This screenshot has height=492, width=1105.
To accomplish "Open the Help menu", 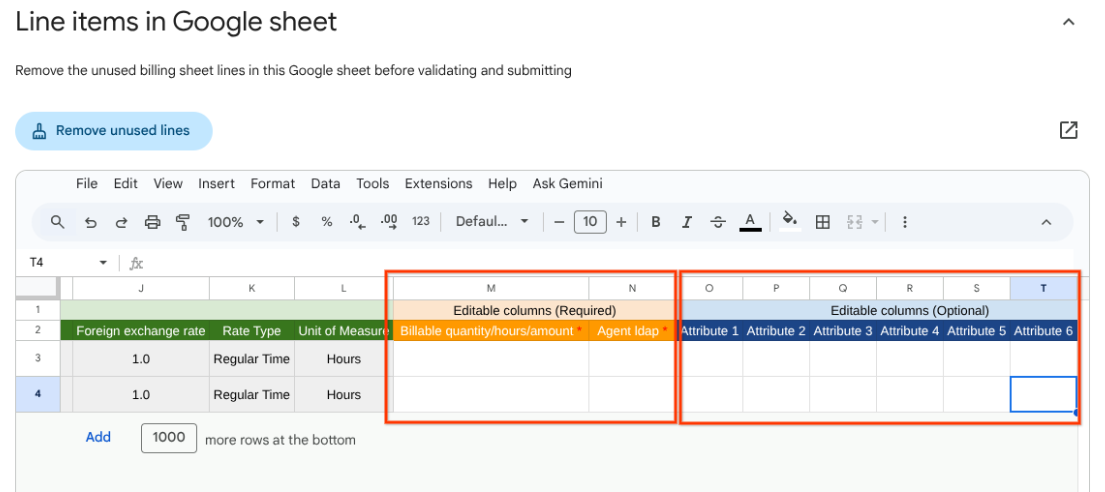I will 502,183.
